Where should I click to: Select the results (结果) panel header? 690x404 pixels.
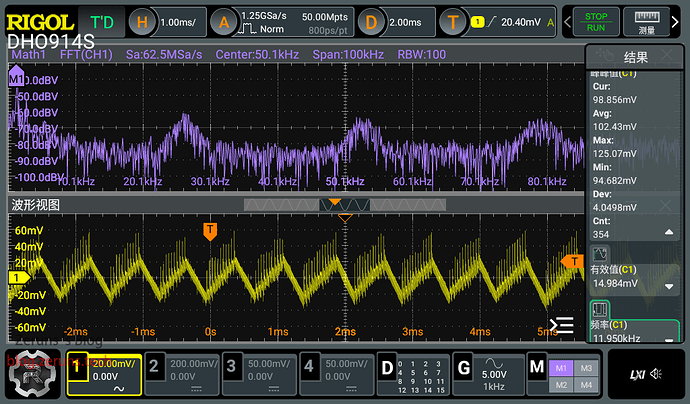coord(636,57)
